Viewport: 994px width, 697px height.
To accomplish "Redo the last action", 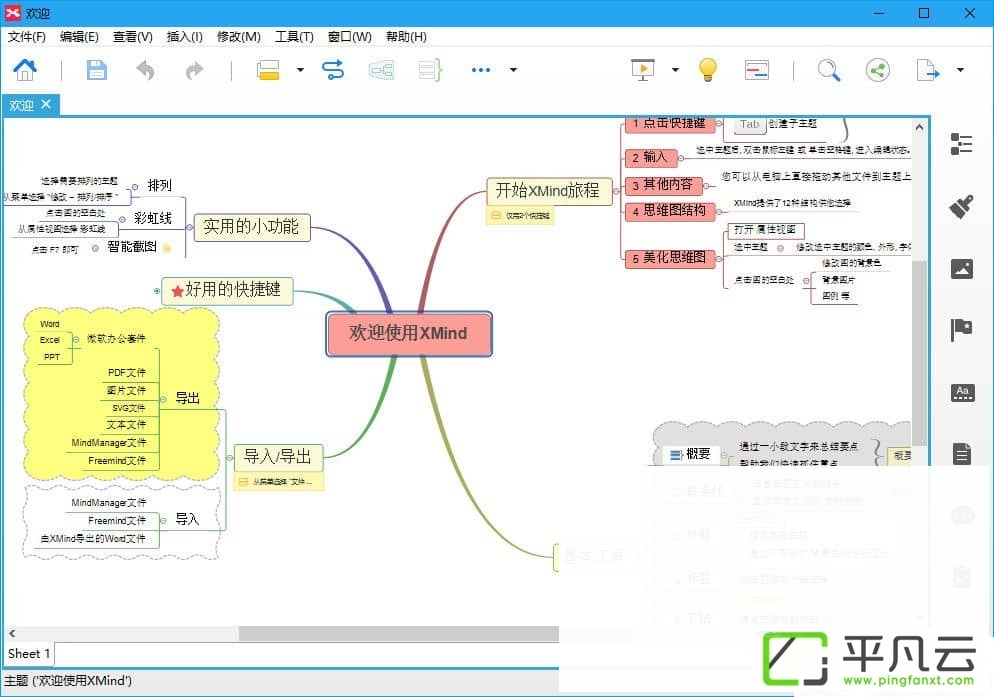I will [195, 70].
